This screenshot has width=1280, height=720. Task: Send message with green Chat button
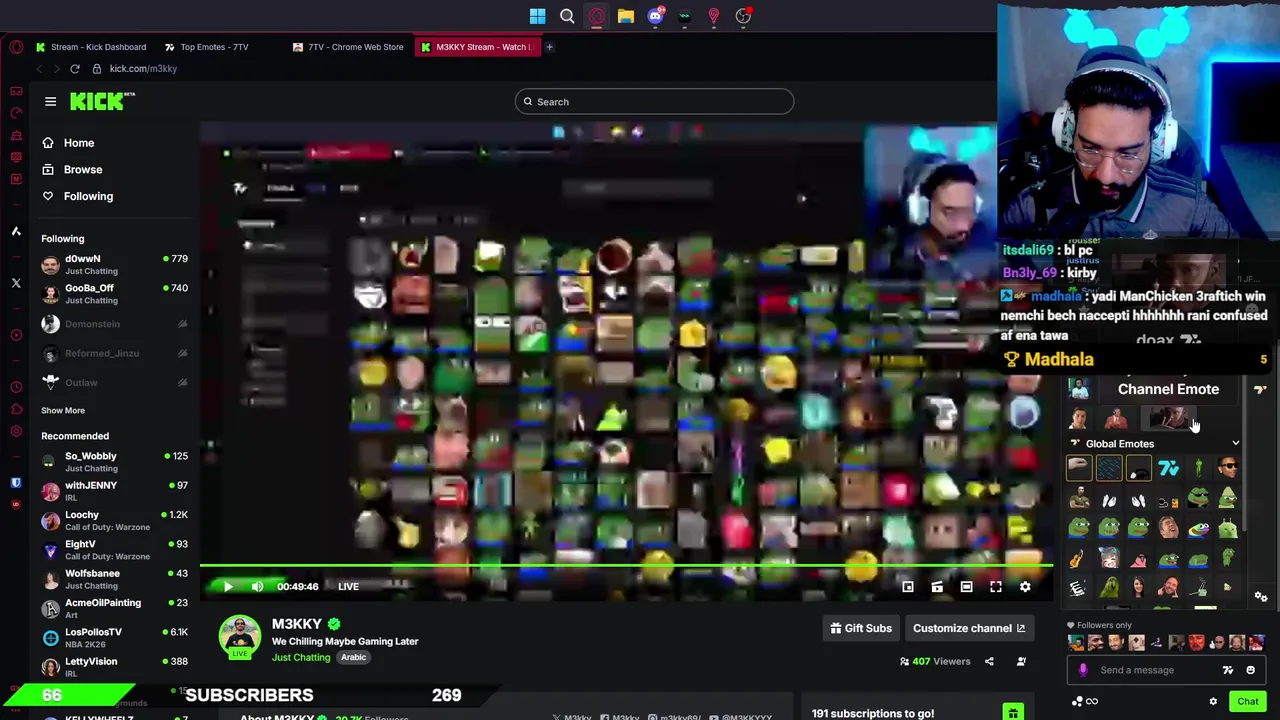coord(1247,702)
